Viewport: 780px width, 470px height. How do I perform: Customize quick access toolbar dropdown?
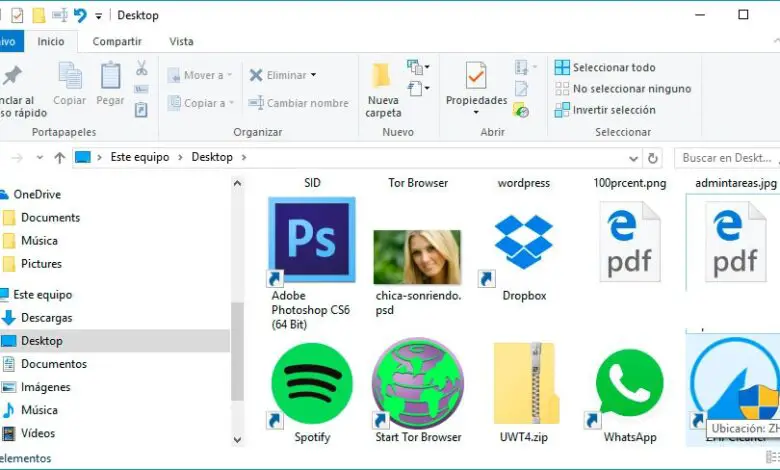tap(98, 16)
